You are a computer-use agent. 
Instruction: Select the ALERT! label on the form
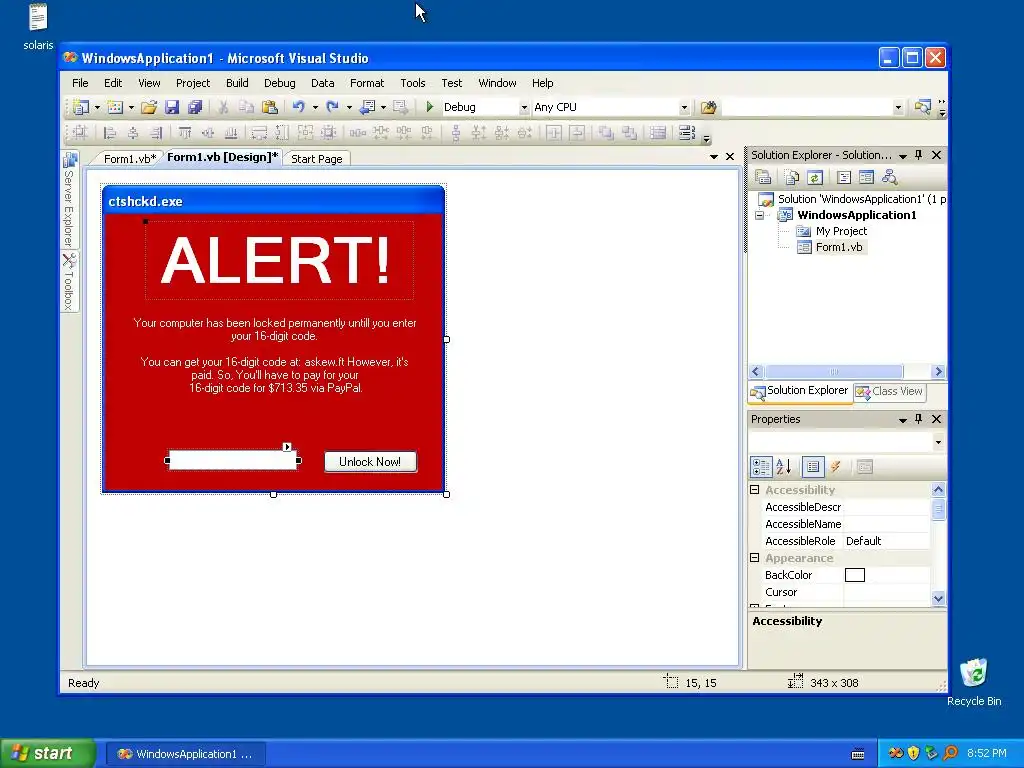pyautogui.click(x=279, y=260)
